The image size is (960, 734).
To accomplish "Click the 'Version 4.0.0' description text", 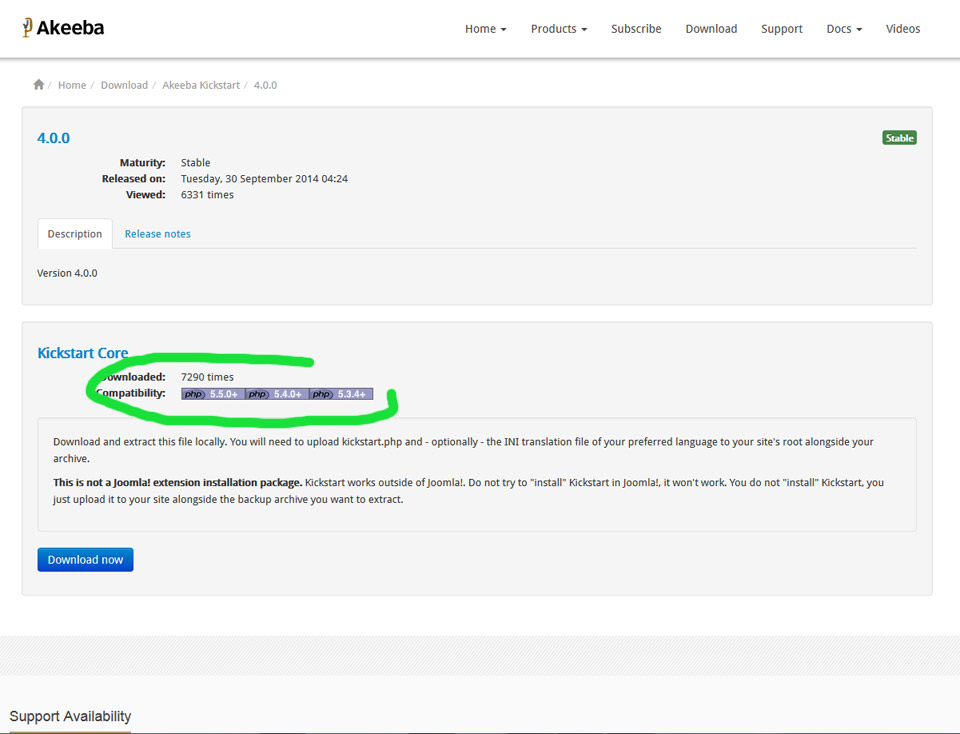I will pos(67,273).
